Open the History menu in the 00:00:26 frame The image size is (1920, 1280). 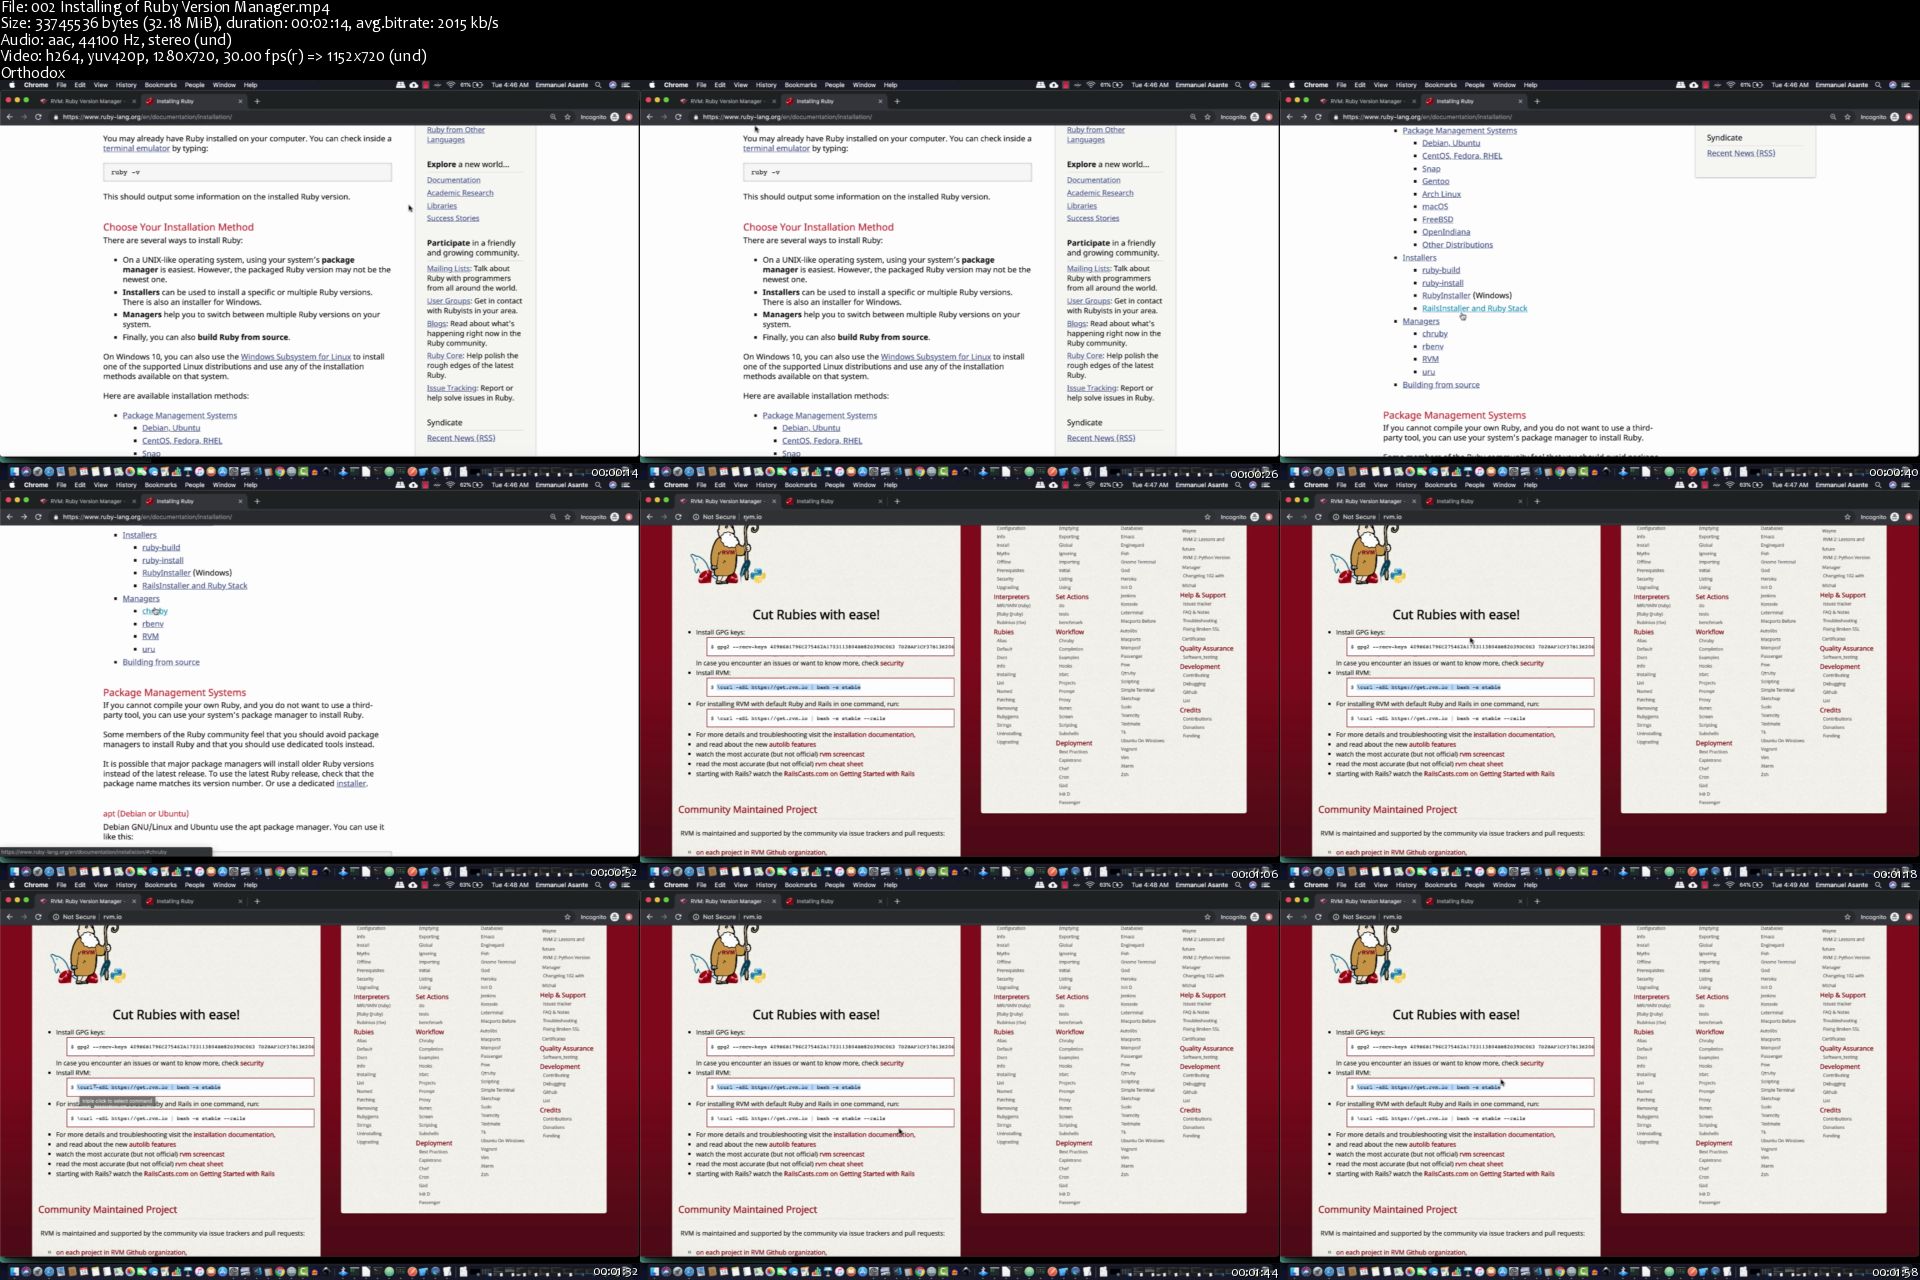click(766, 85)
